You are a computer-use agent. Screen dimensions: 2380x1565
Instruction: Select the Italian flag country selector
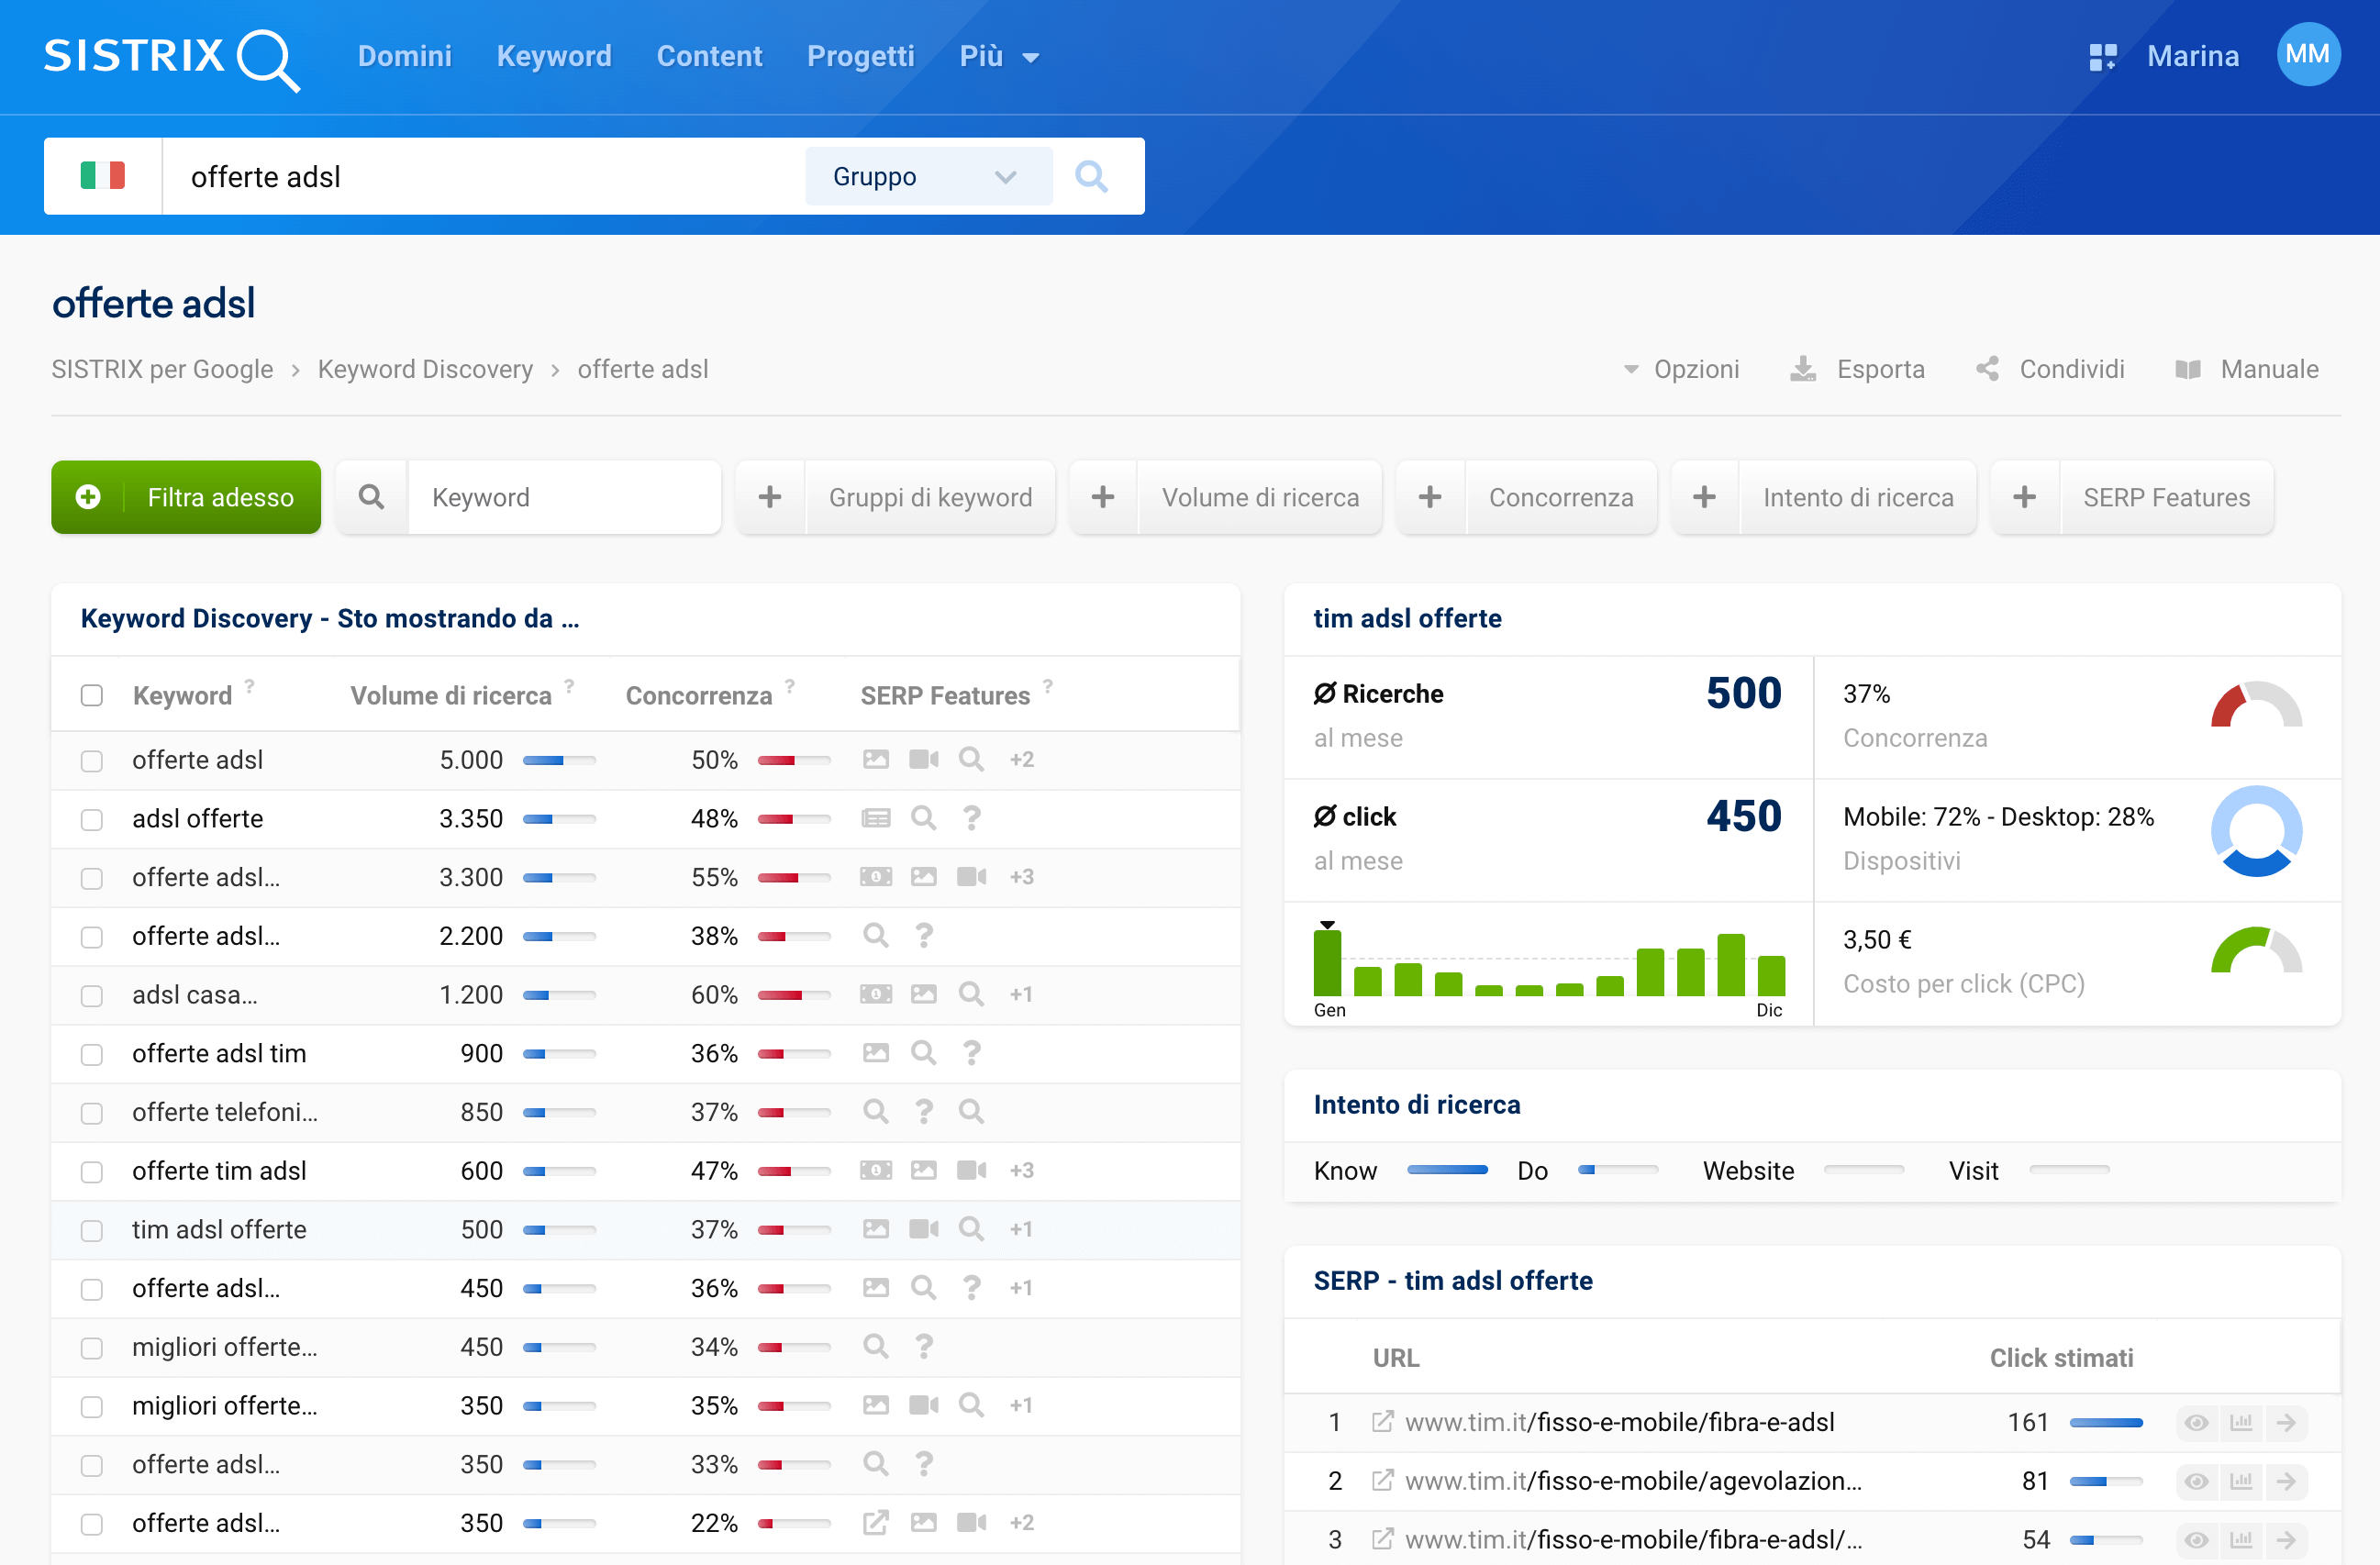click(x=103, y=176)
